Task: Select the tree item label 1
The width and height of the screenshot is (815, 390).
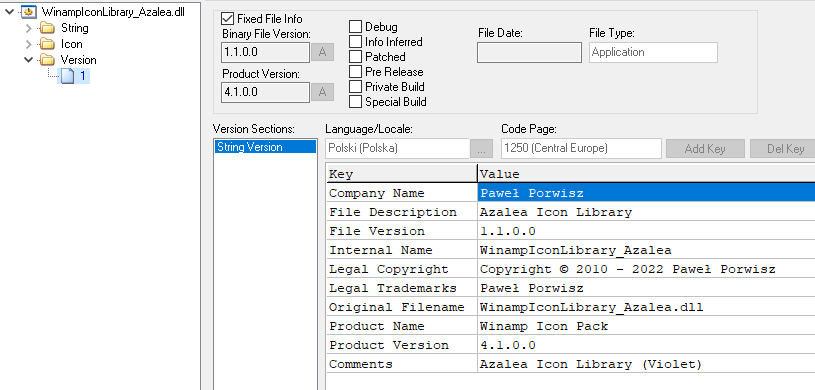Action: (x=83, y=76)
